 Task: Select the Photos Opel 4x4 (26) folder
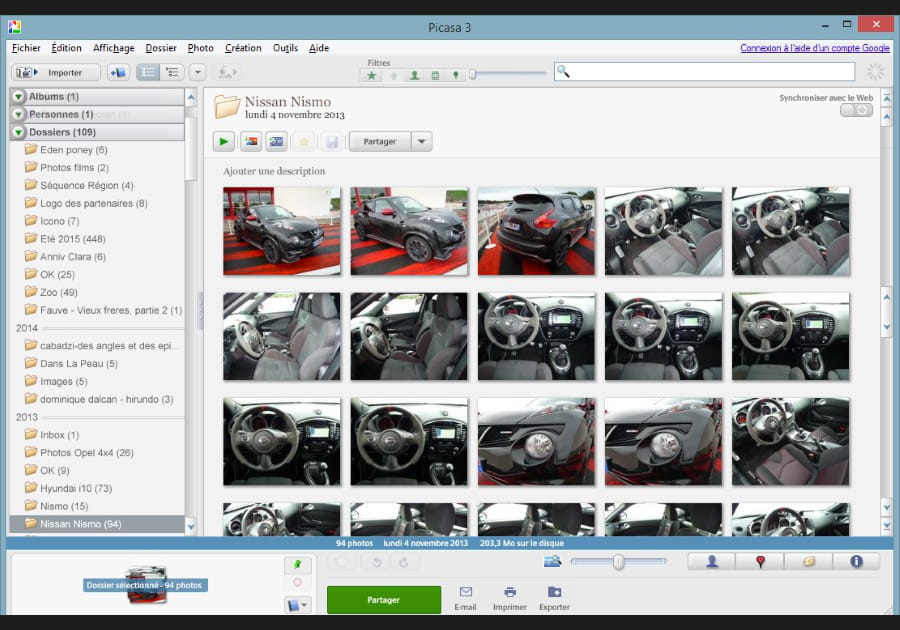click(x=86, y=453)
